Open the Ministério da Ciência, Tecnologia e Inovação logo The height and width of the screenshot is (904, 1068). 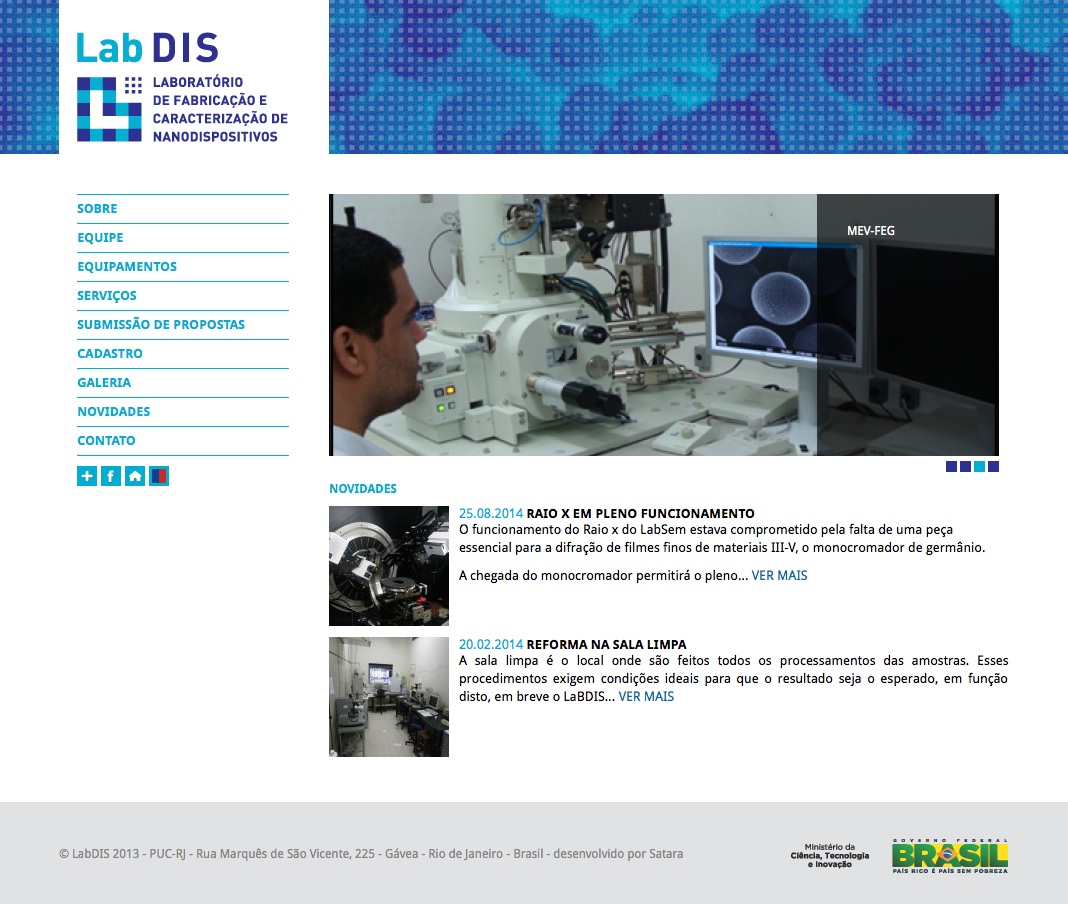(x=830, y=856)
